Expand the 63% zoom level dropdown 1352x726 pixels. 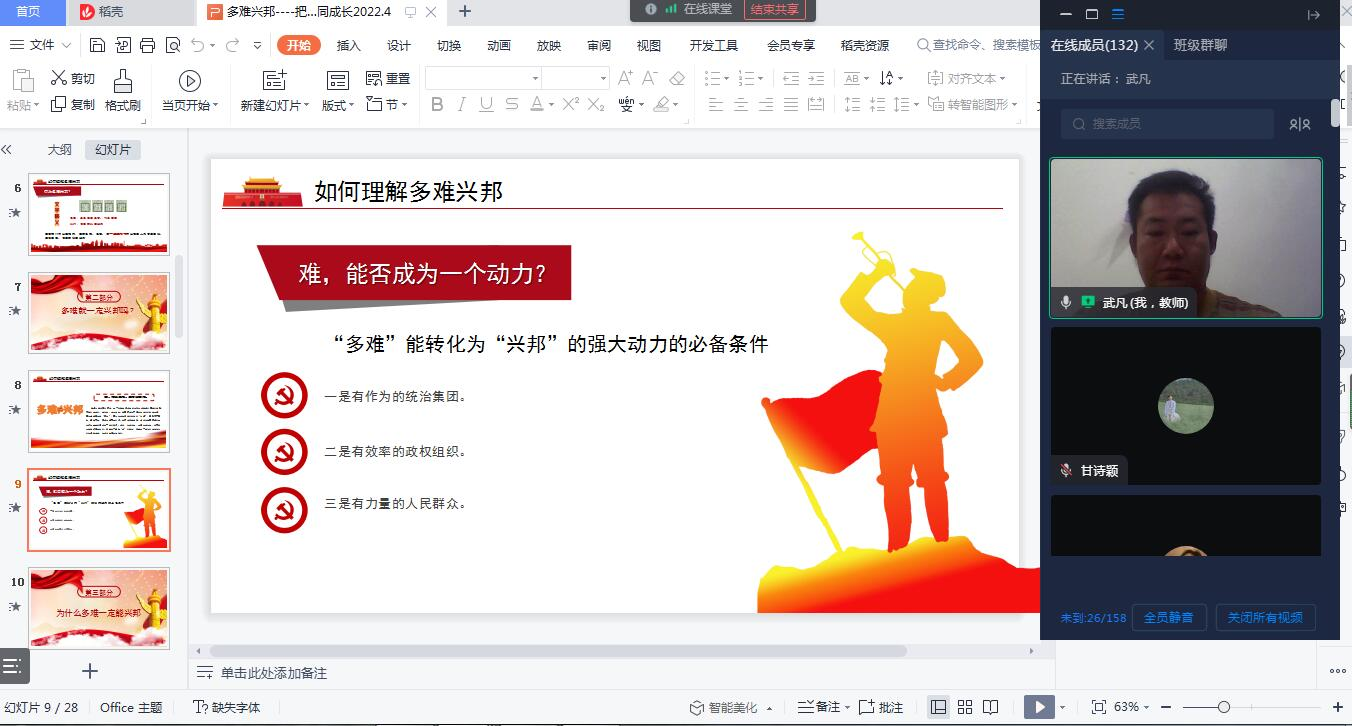(x=1146, y=708)
